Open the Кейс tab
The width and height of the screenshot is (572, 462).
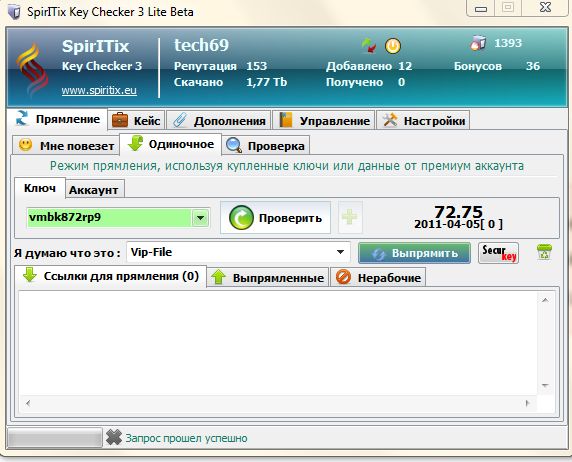(x=136, y=120)
